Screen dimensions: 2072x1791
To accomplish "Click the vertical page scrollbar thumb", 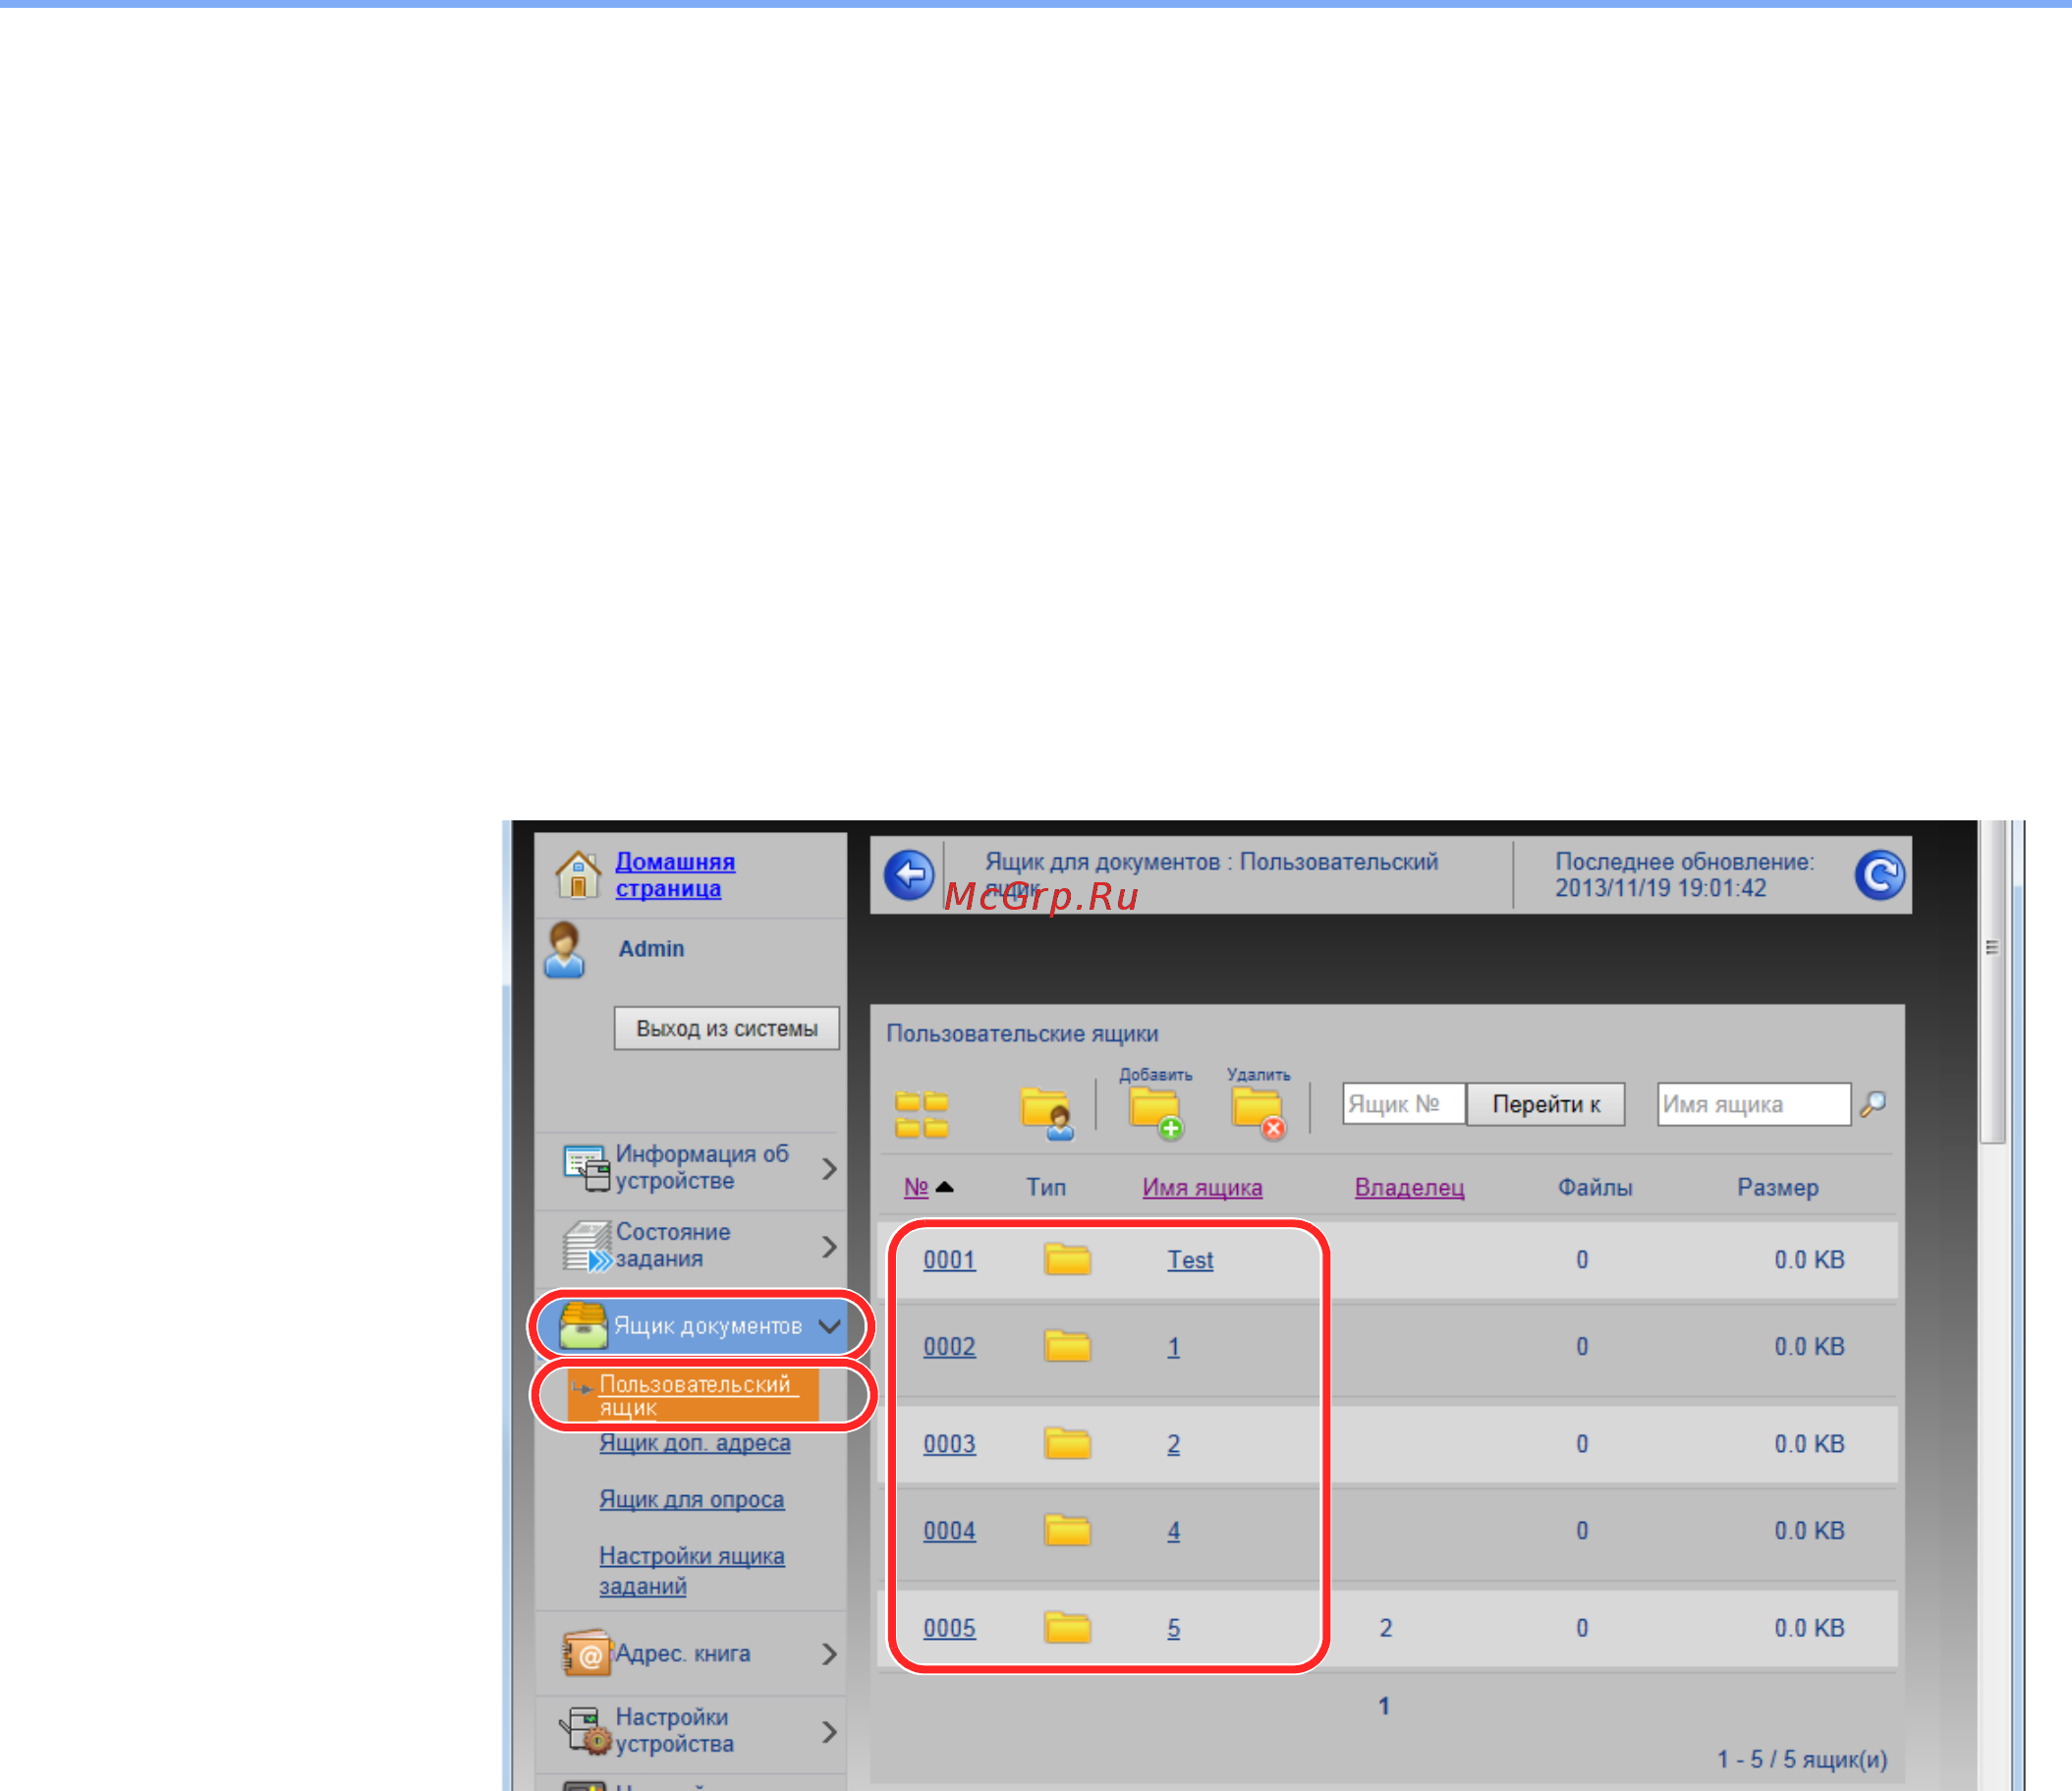I will tap(1992, 981).
